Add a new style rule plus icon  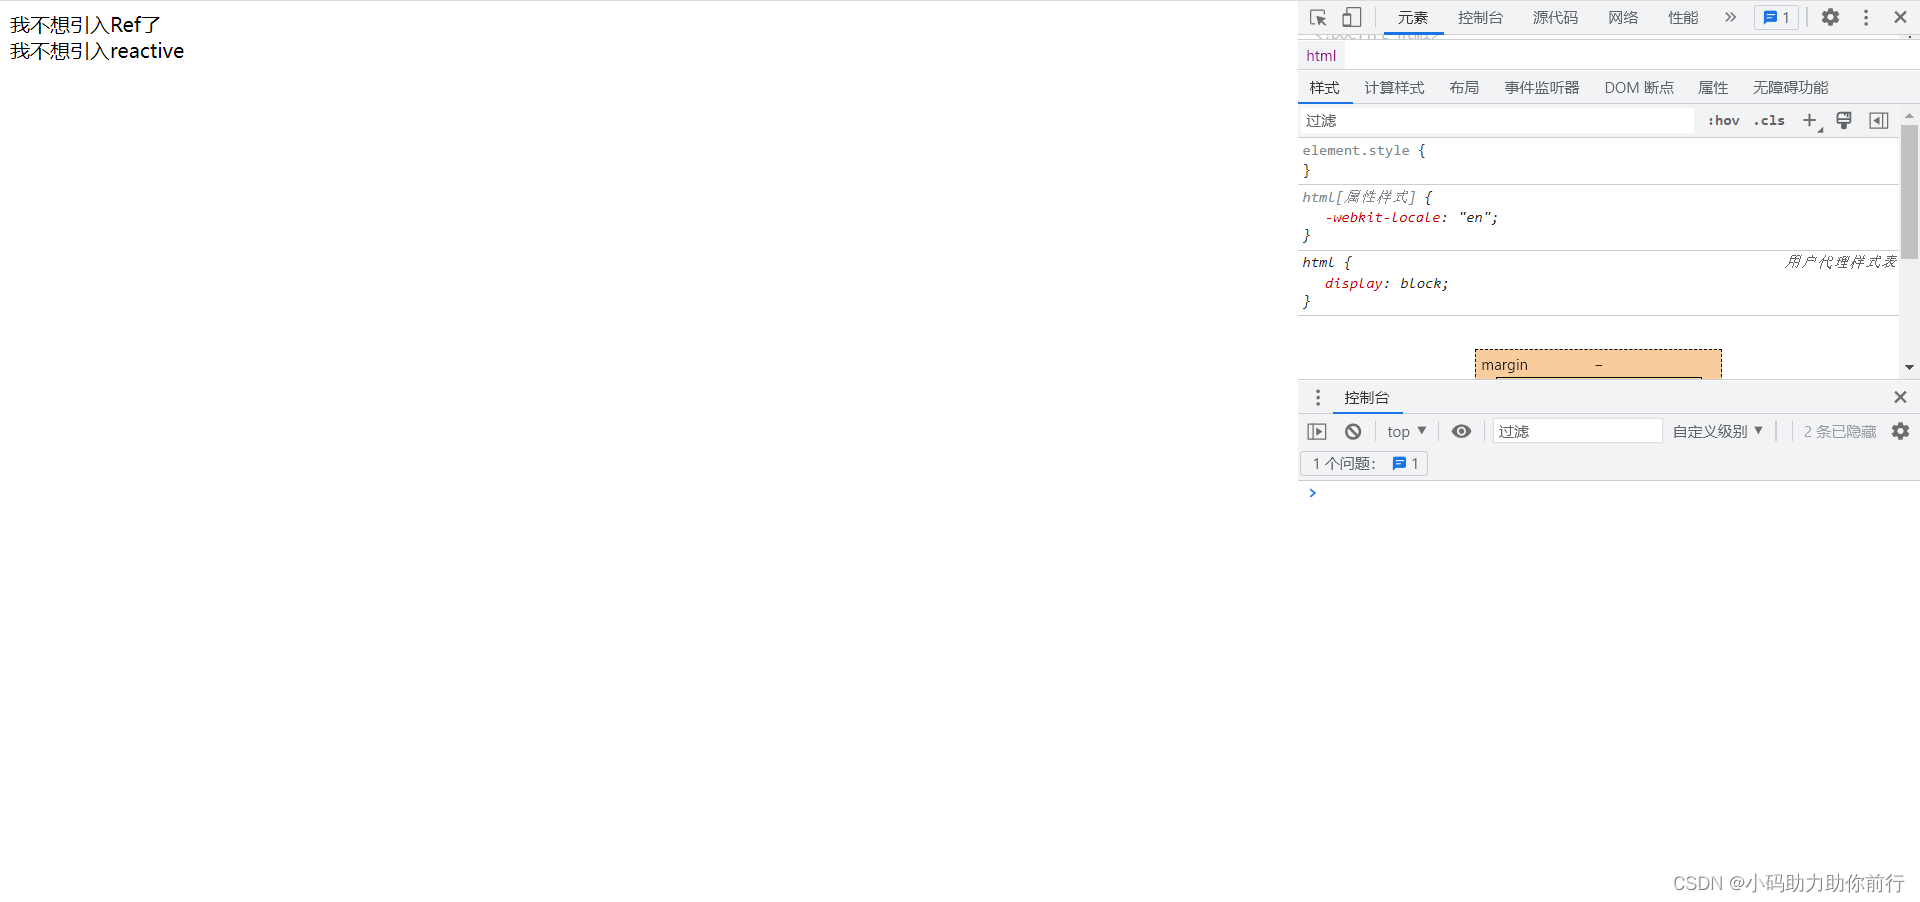pos(1810,121)
